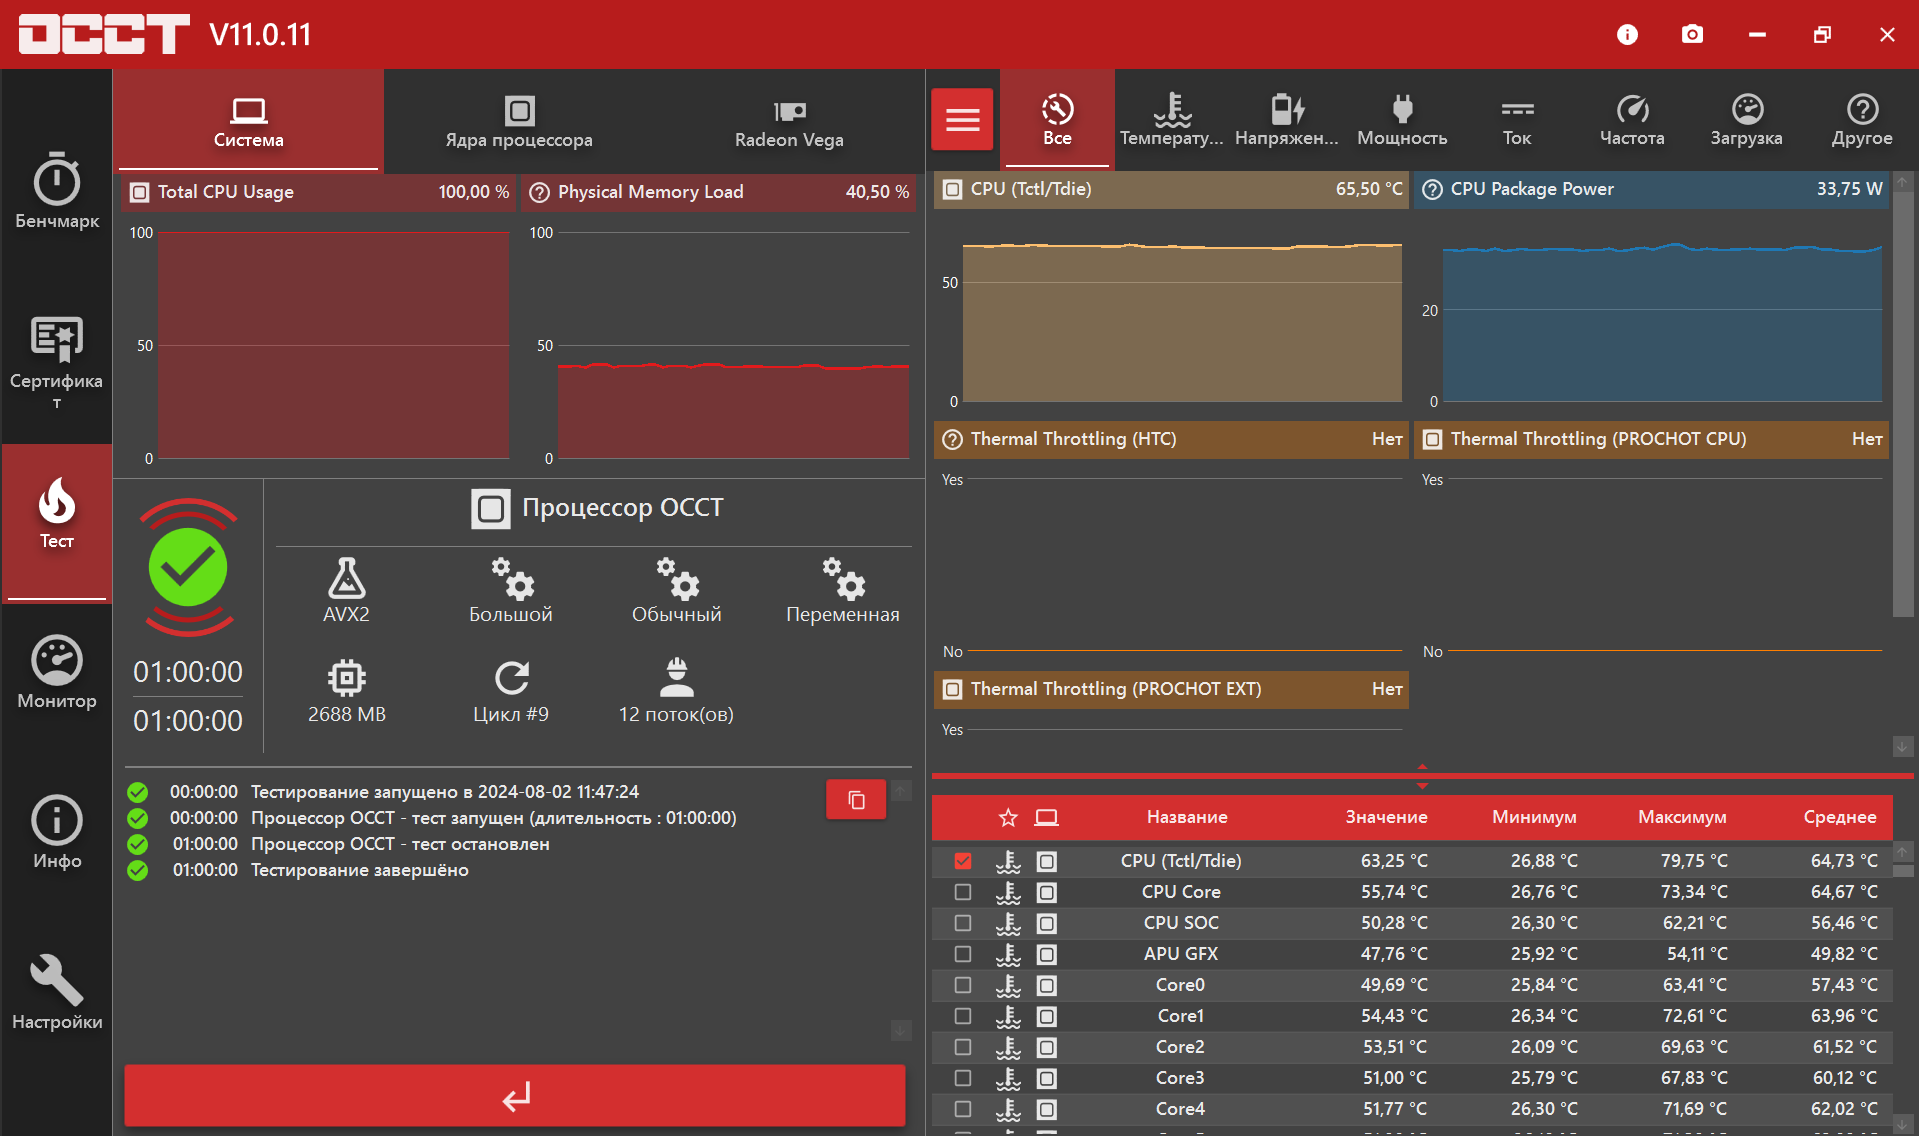1919x1136 pixels.
Task: Open the Монитор gauge section
Action: (57, 672)
